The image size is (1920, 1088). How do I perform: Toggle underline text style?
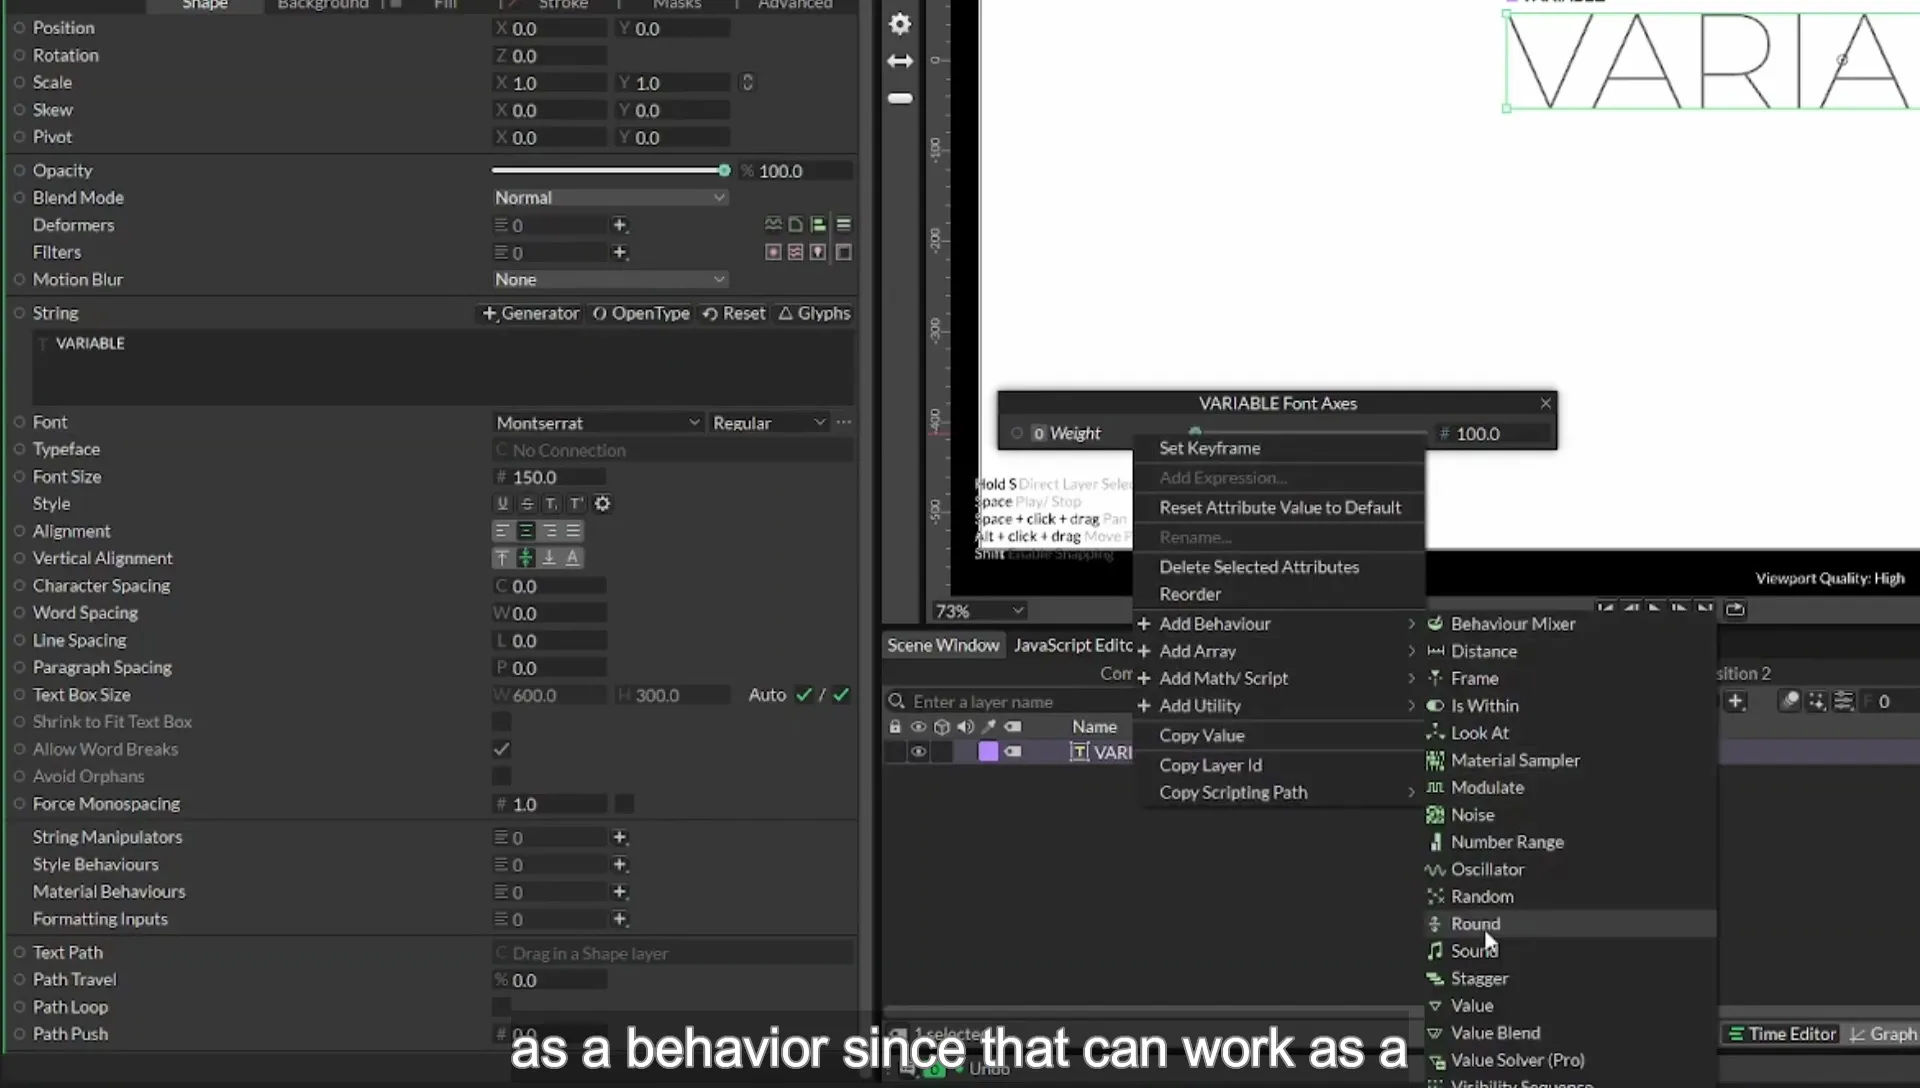point(502,504)
